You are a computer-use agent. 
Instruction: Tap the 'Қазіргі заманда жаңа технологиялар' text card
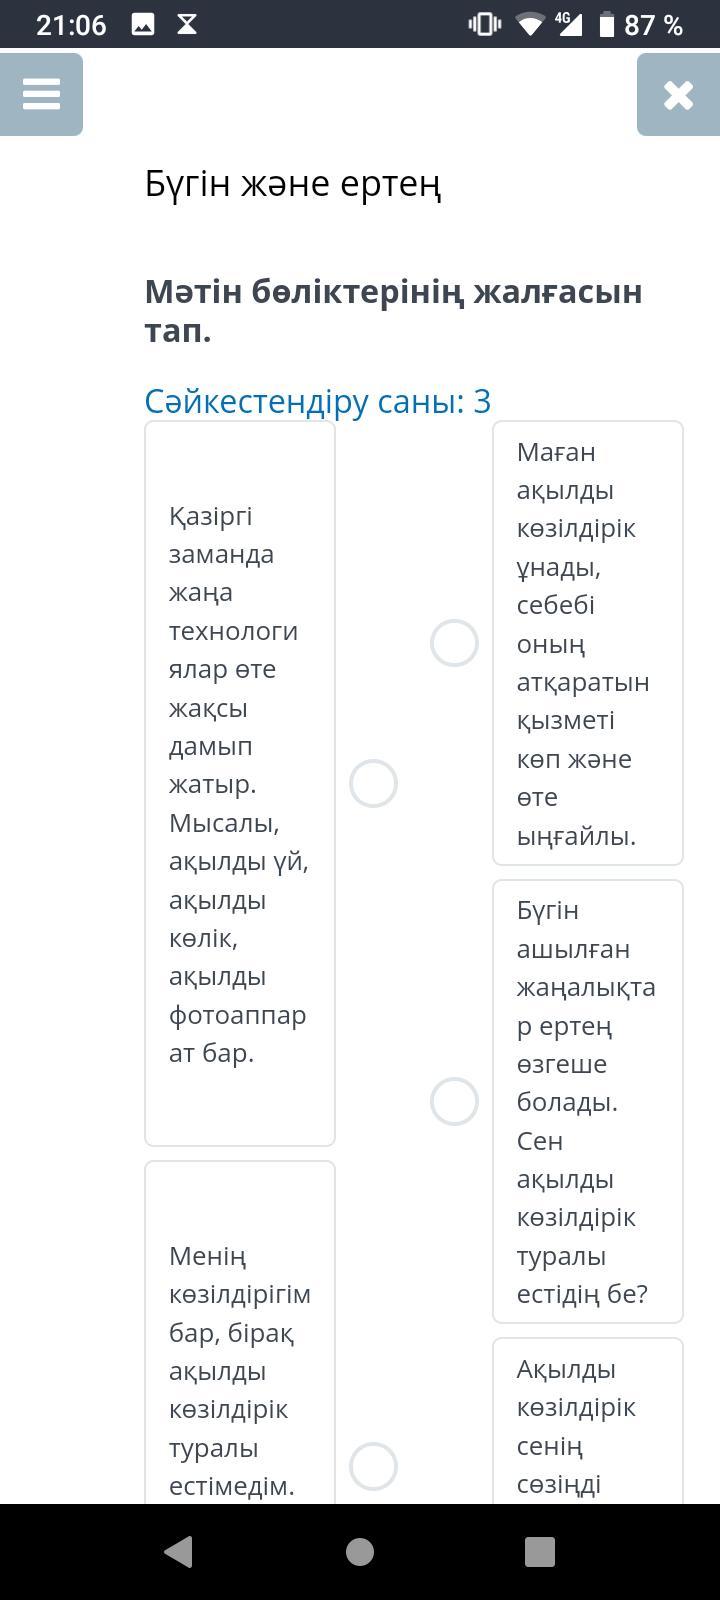240,783
